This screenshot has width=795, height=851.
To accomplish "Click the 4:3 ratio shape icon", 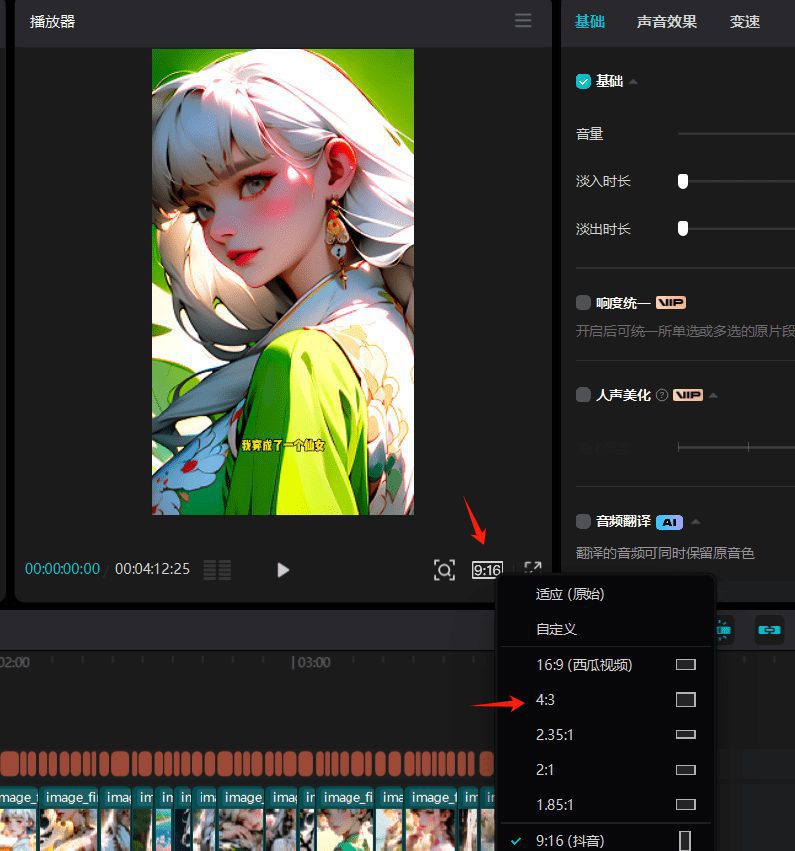I will (685, 700).
